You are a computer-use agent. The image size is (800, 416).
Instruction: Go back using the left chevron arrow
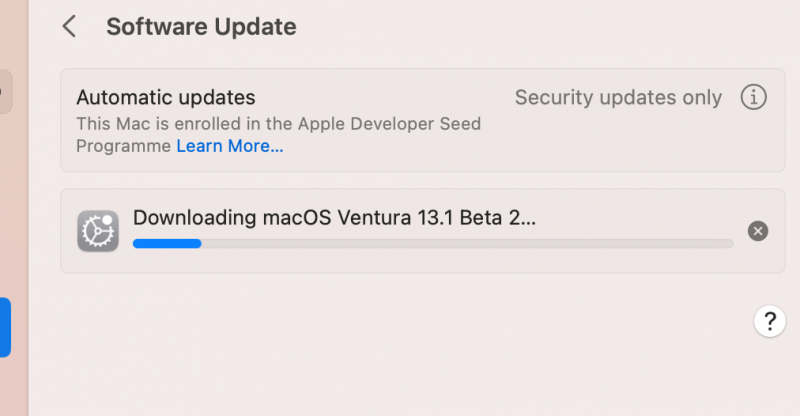tap(69, 27)
